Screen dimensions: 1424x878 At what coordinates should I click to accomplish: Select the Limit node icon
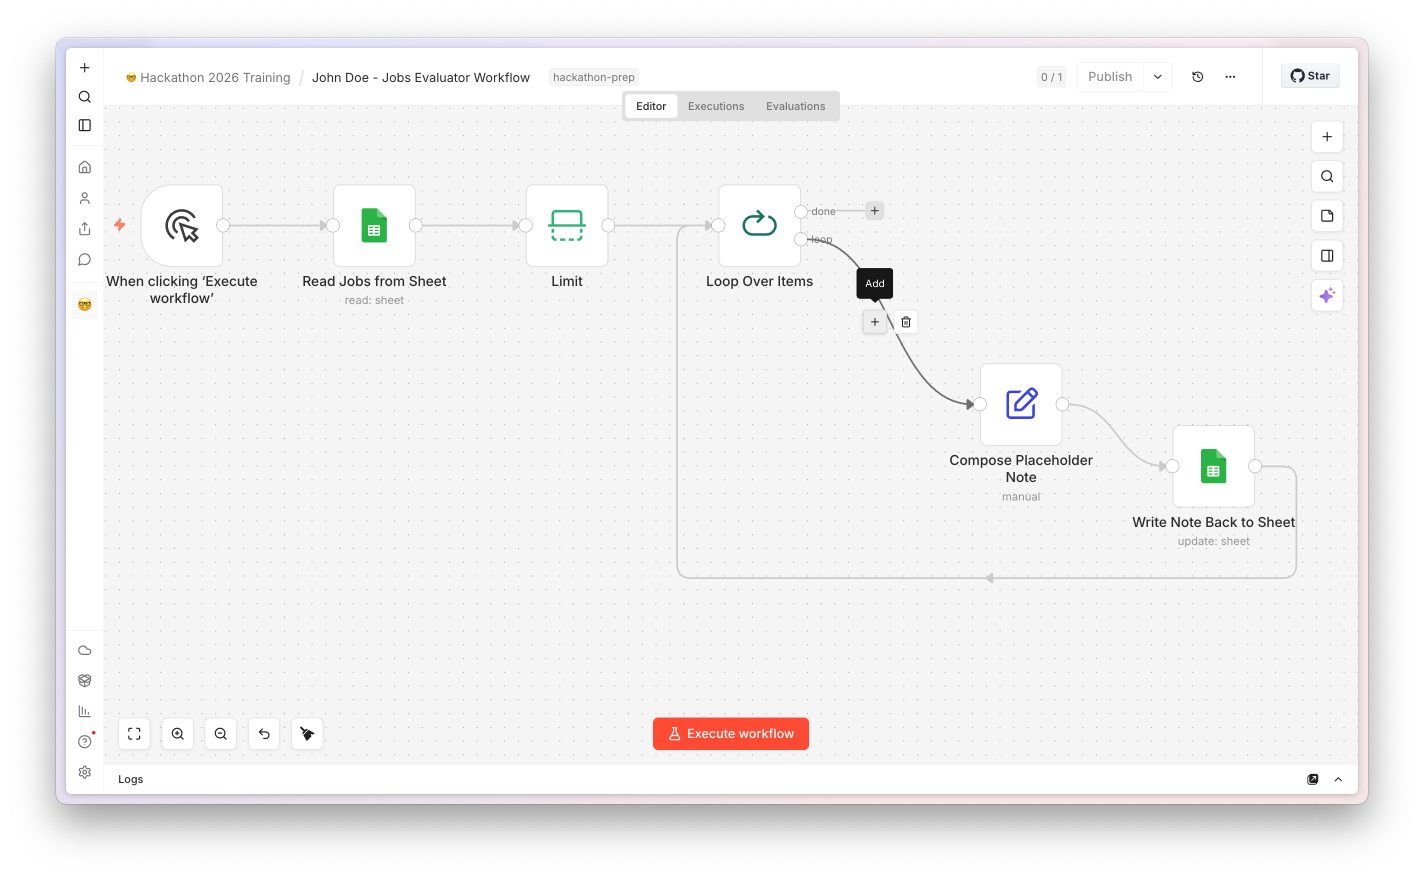[567, 225]
